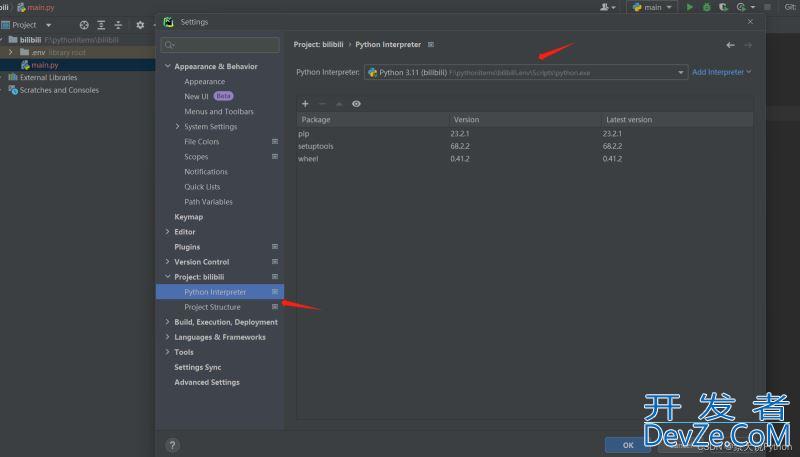This screenshot has width=800, height=457.
Task: Confirm settings with OK button
Action: (x=628, y=445)
